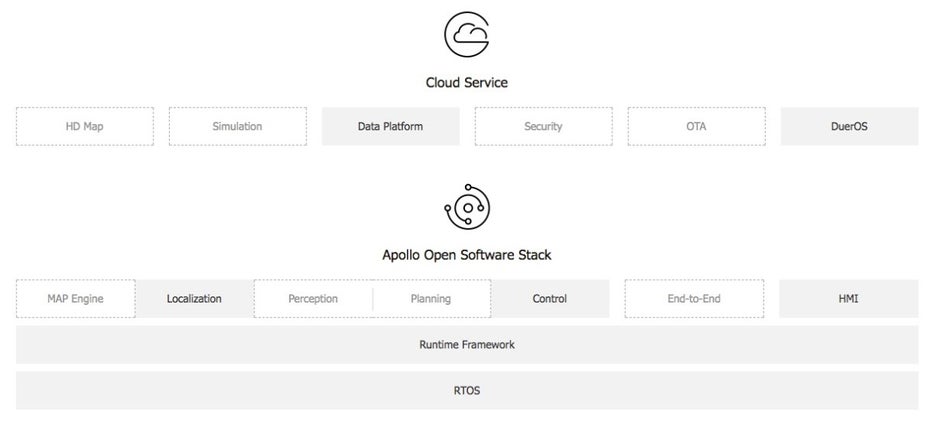
Task: Click the Apollo Open Software Stack orbit icon
Action: pos(467,207)
